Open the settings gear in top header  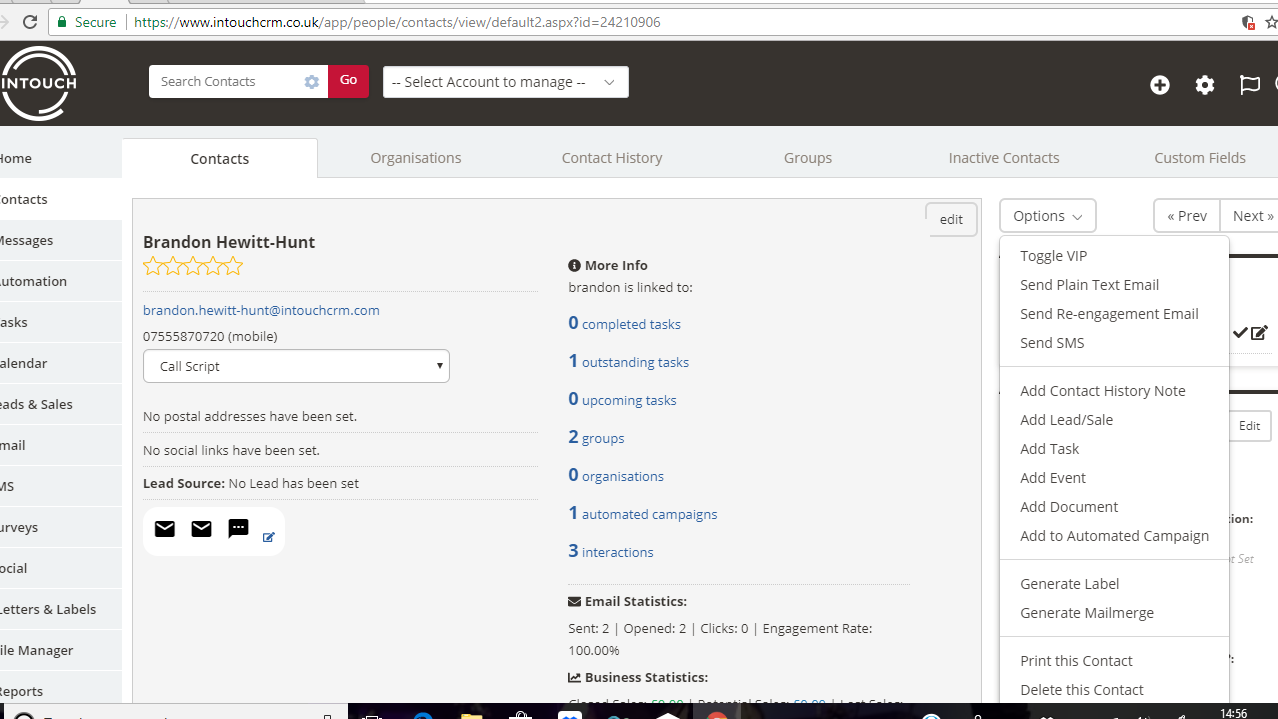[x=1205, y=85]
